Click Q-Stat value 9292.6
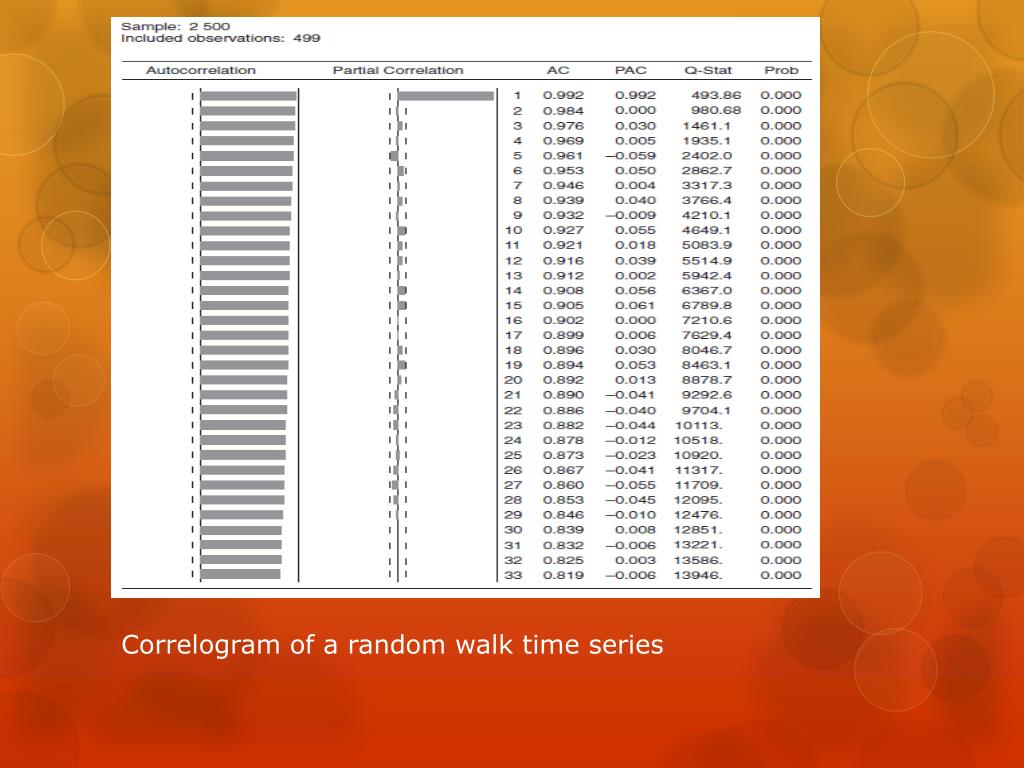The width and height of the screenshot is (1024, 768). 707,395
